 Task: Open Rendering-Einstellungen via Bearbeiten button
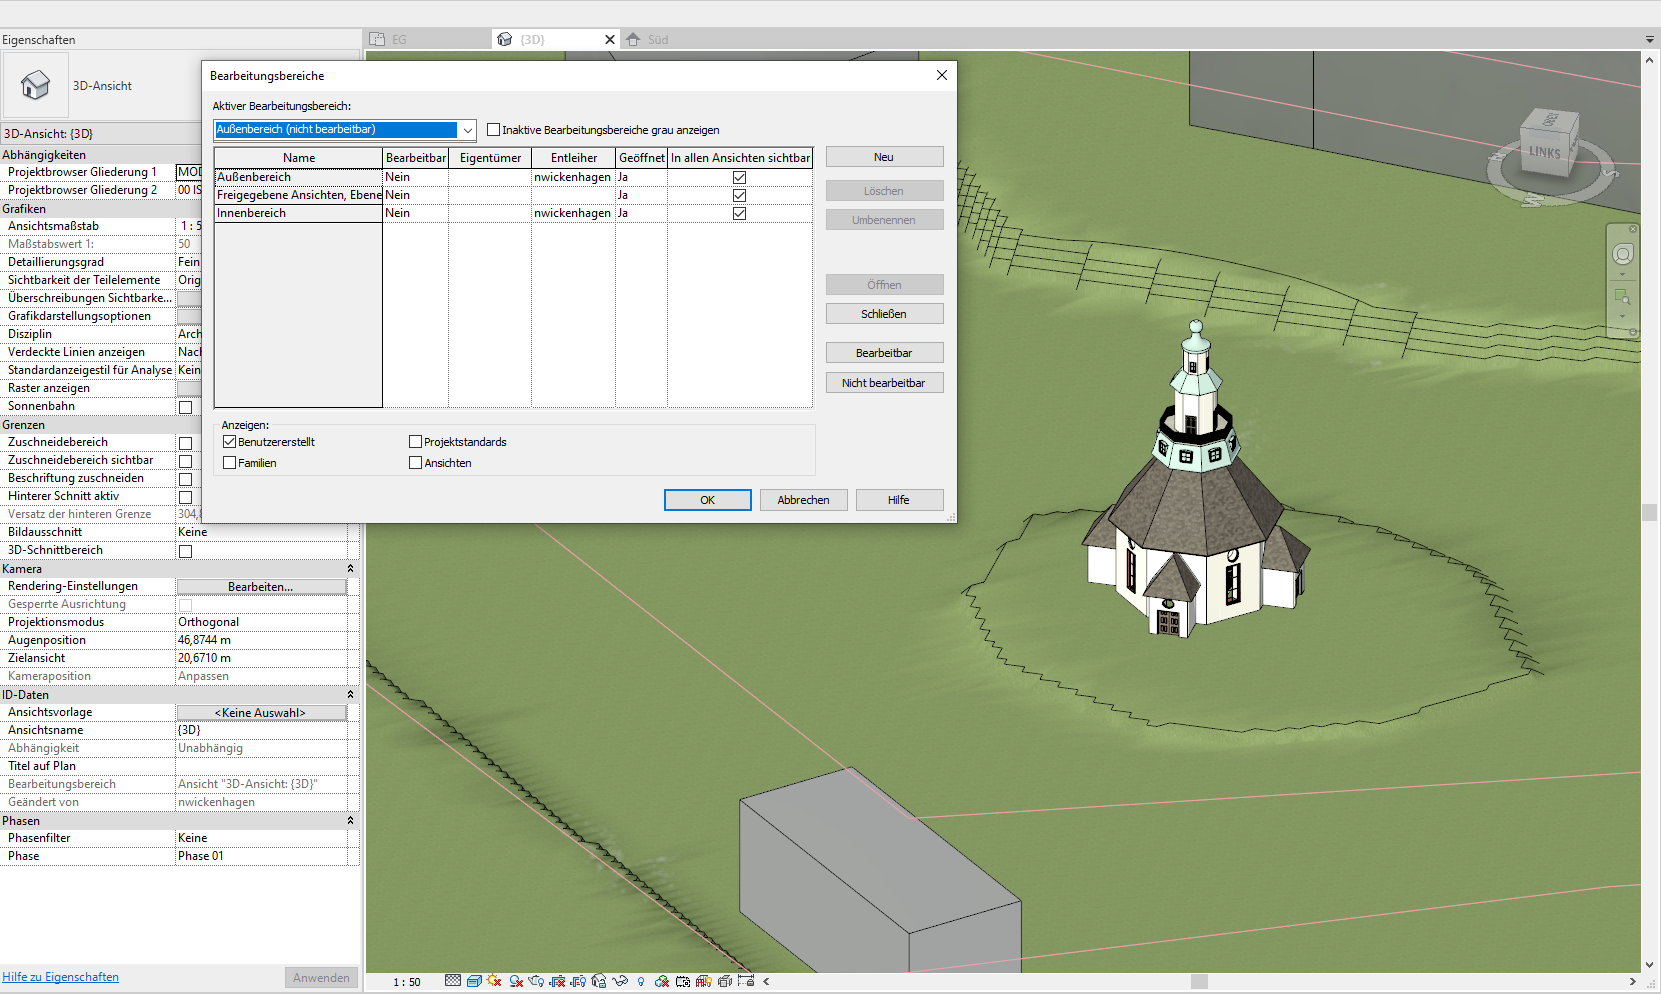[x=261, y=586]
